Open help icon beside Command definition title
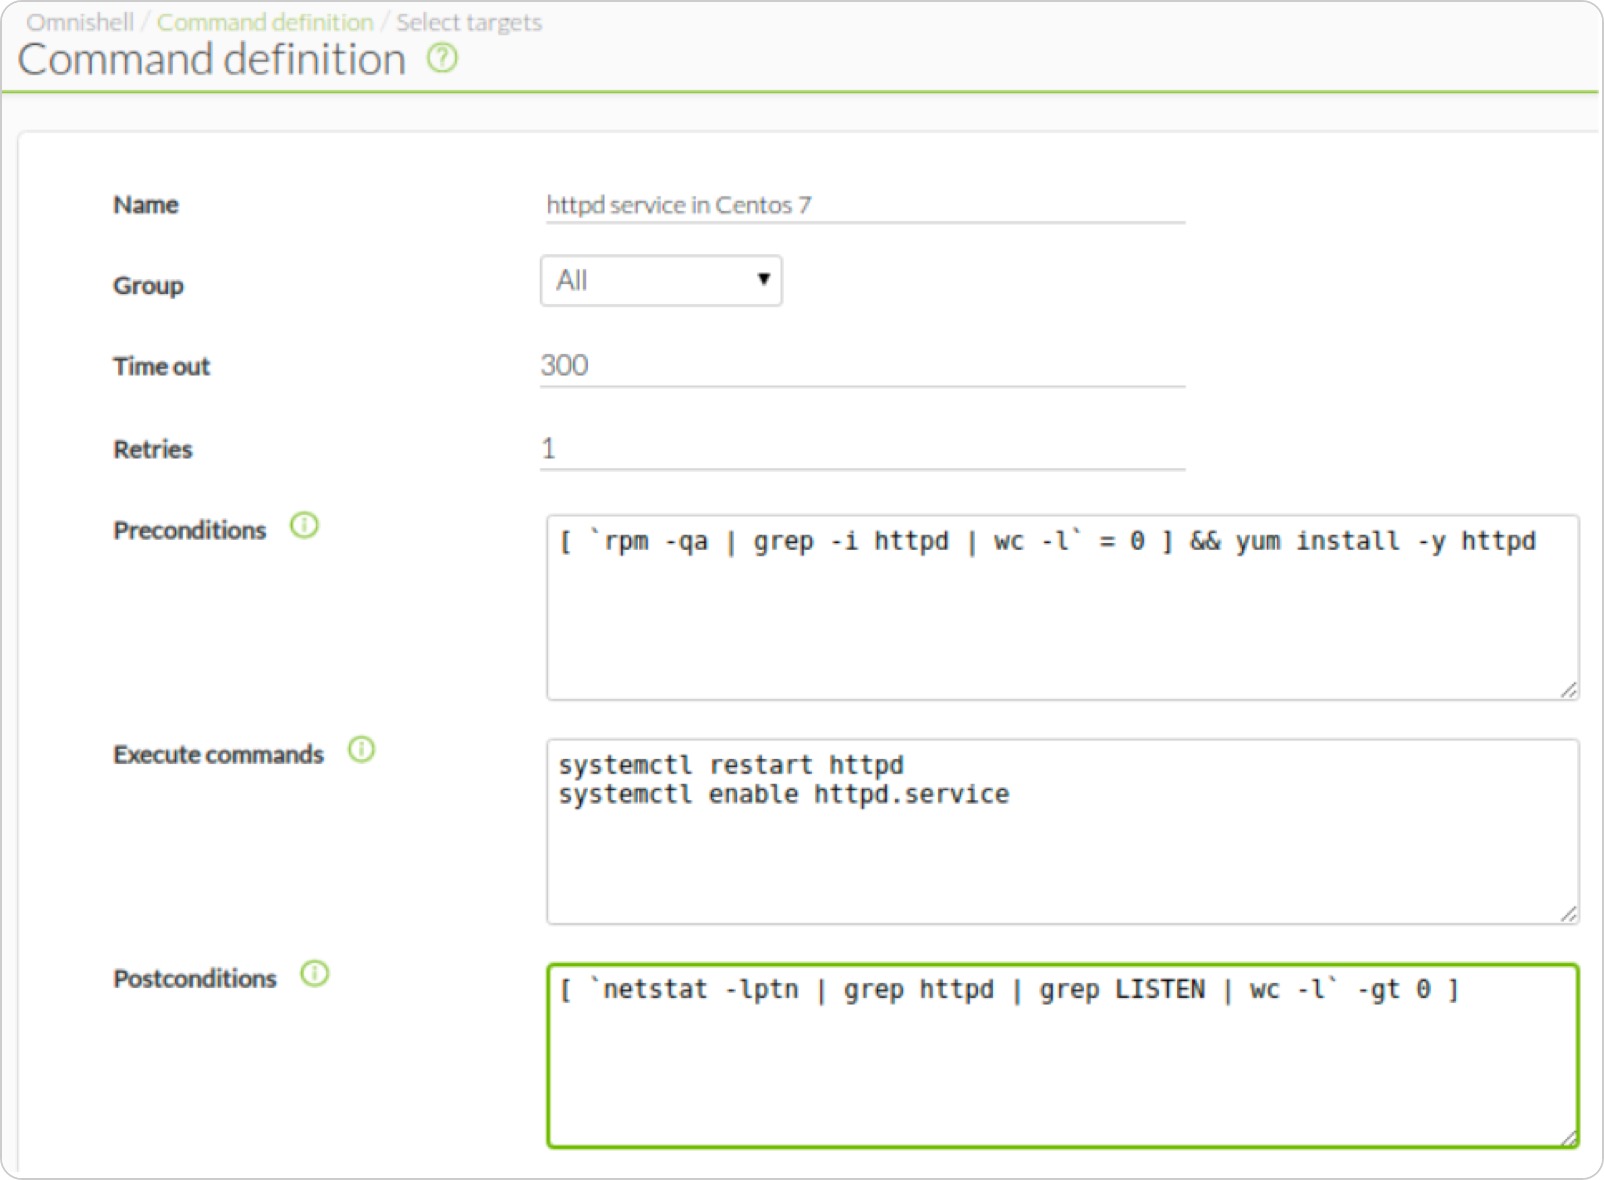This screenshot has height=1180, width=1604. point(442,58)
